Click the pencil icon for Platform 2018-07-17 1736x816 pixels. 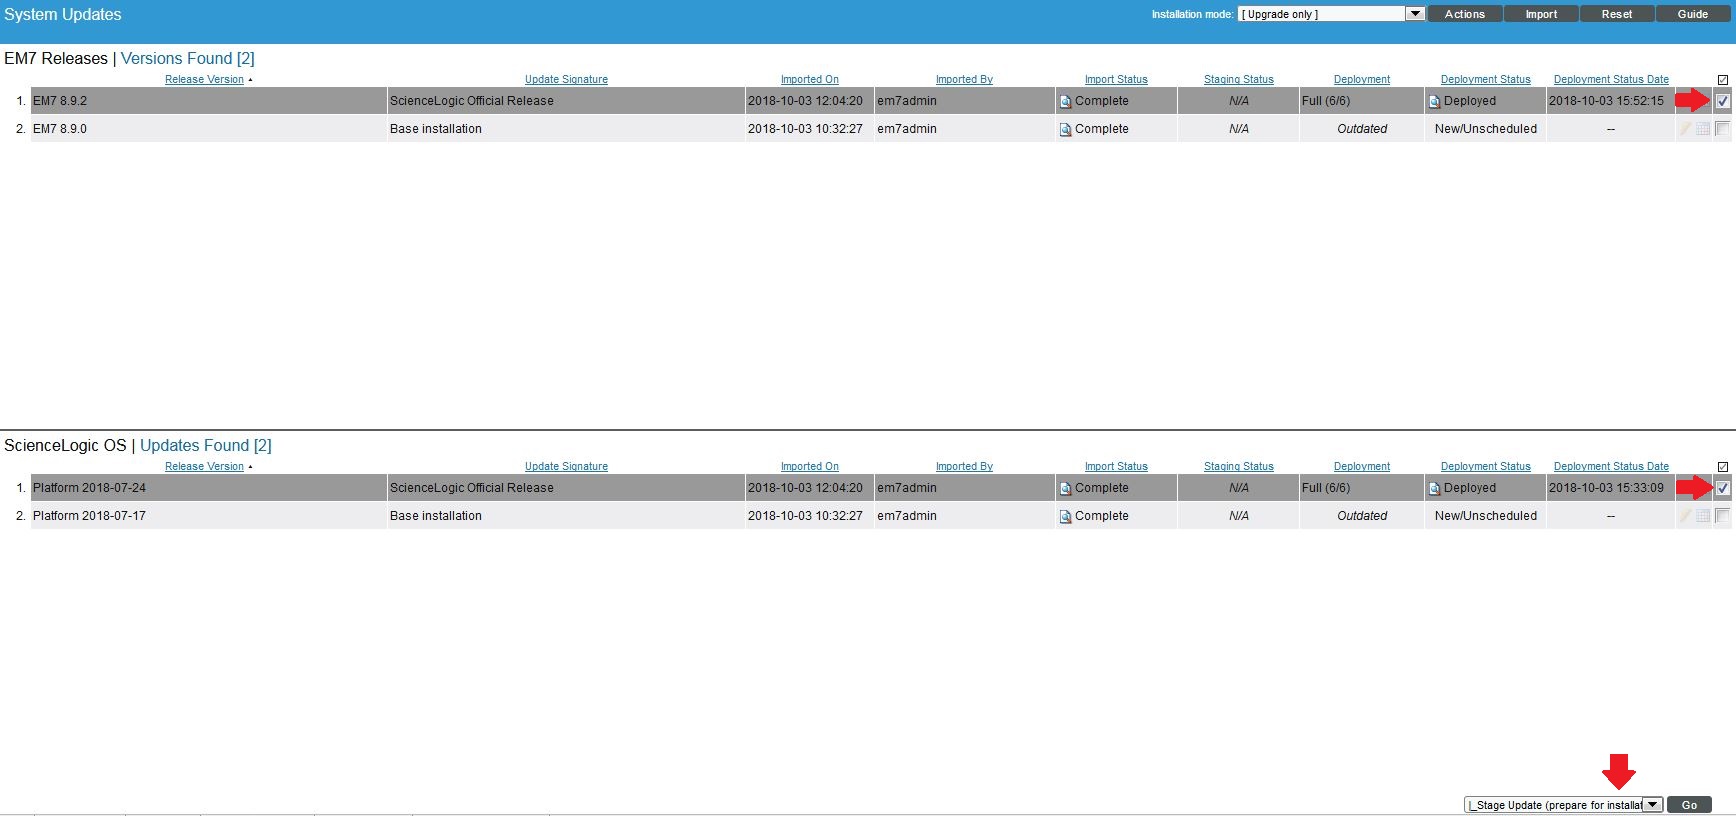point(1685,516)
